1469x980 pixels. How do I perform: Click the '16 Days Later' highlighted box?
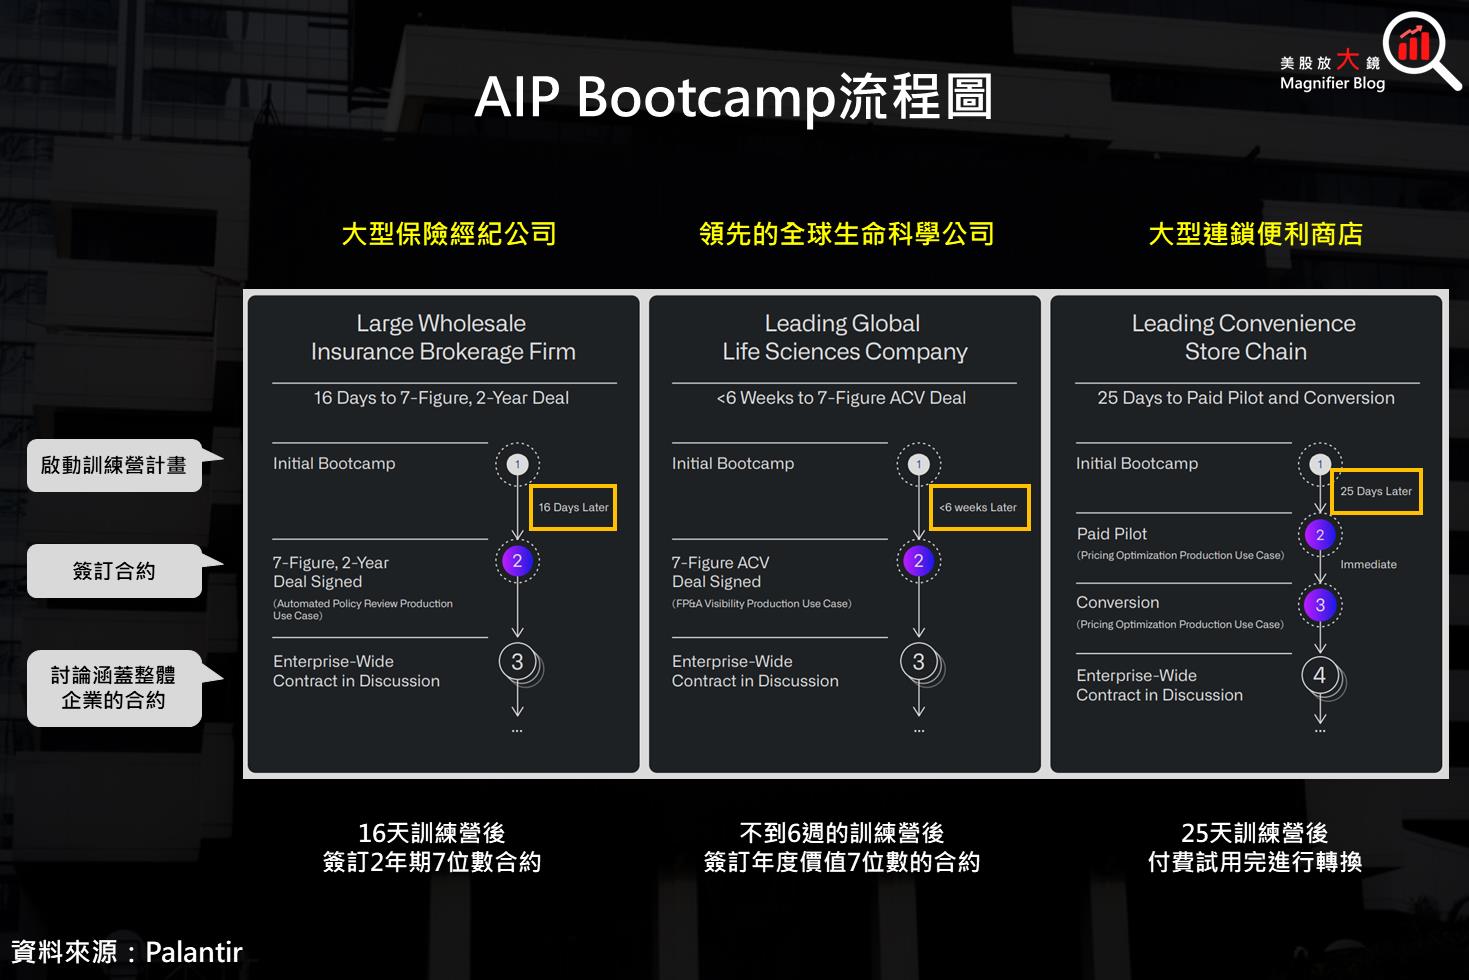tap(573, 507)
